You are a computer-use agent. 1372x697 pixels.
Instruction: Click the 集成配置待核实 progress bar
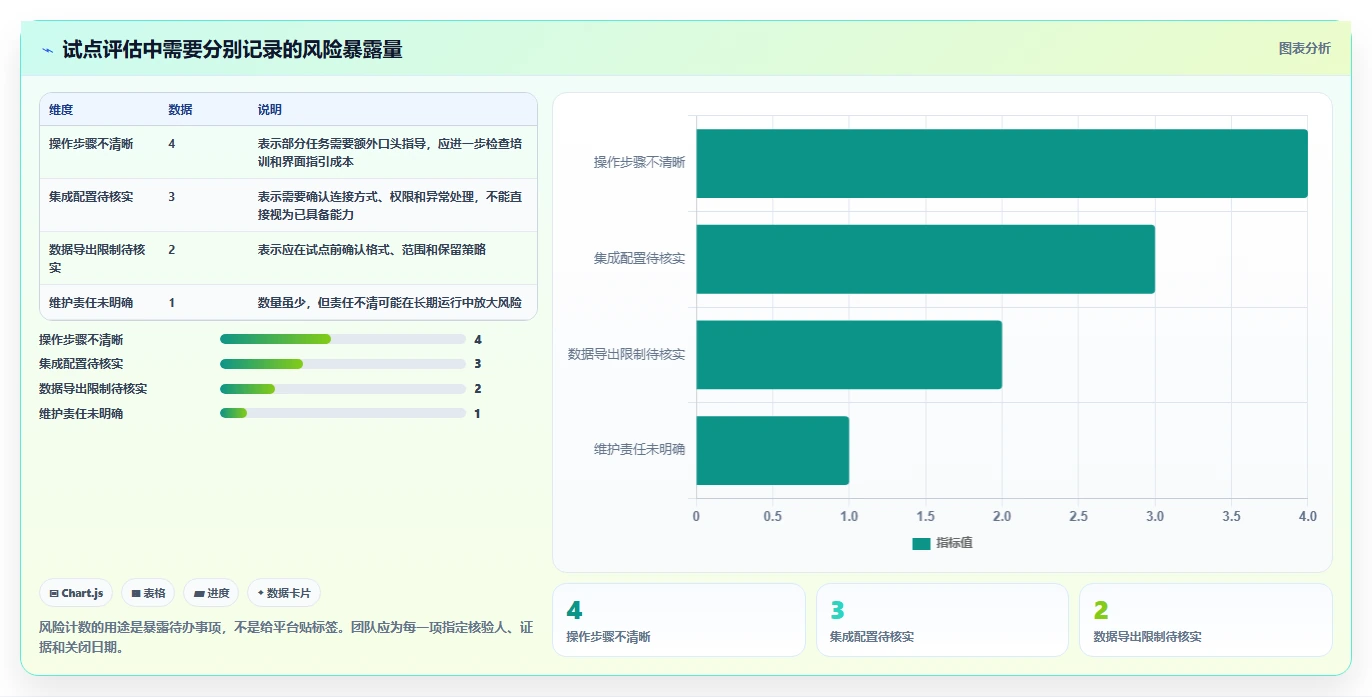[x=343, y=364]
